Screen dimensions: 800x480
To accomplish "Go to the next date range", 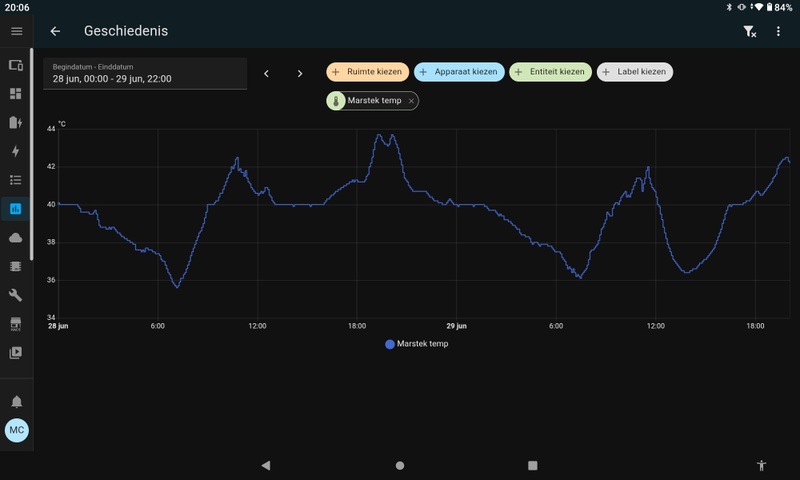I will click(x=300, y=73).
